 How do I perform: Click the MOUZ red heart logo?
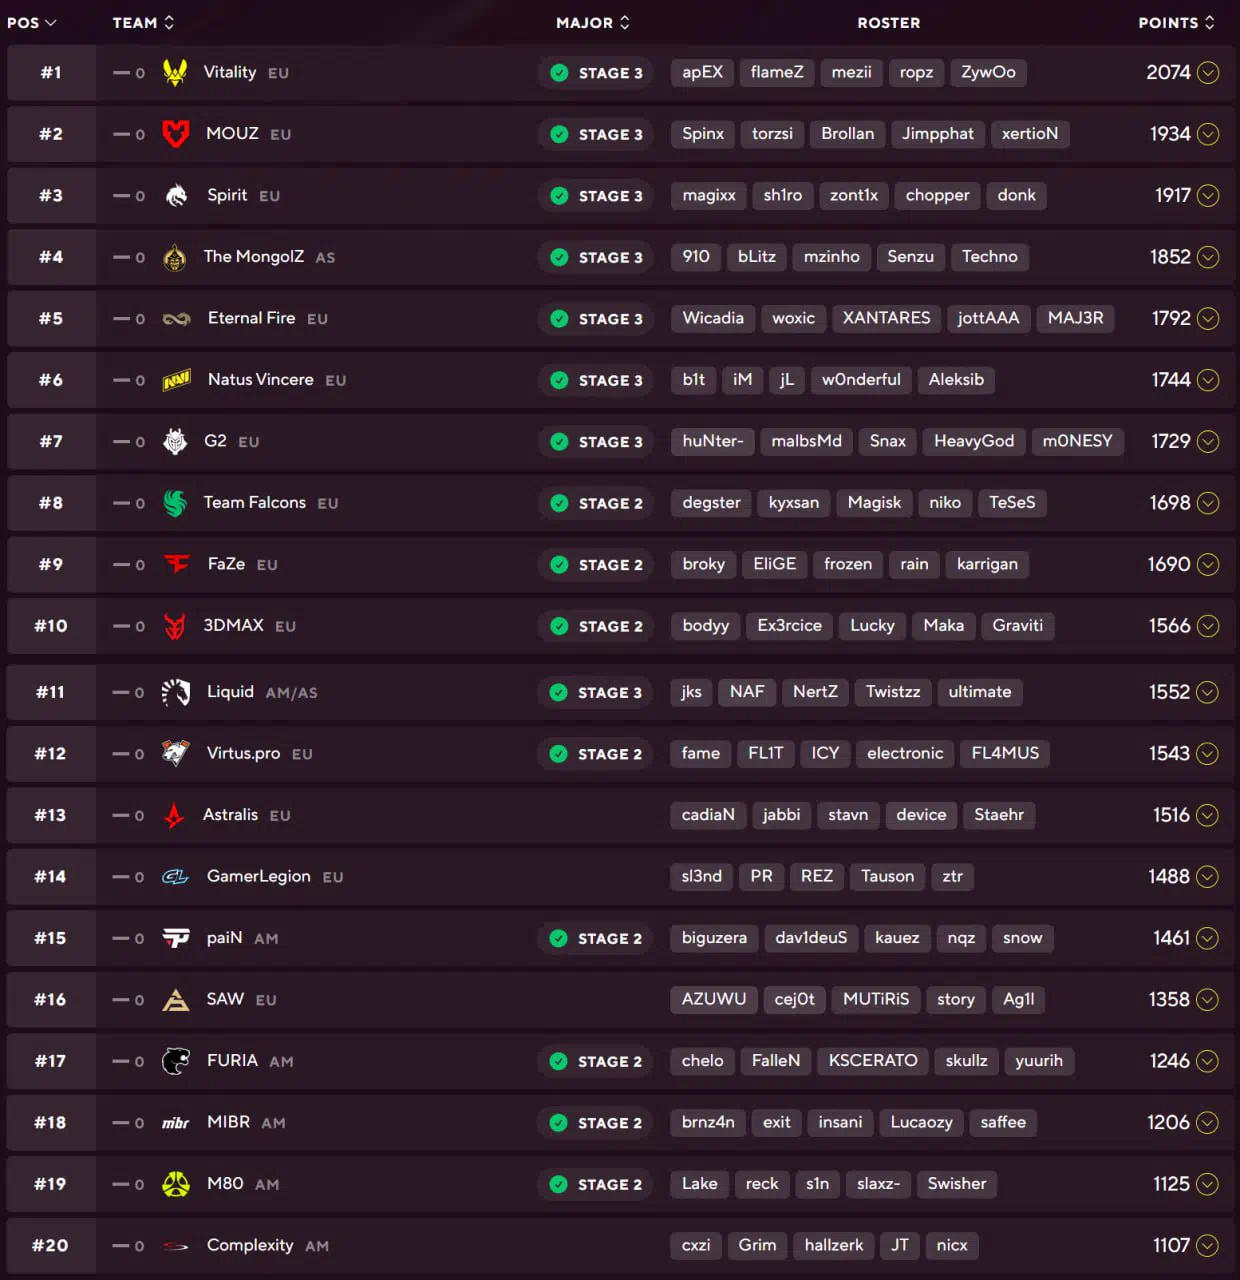coord(176,134)
